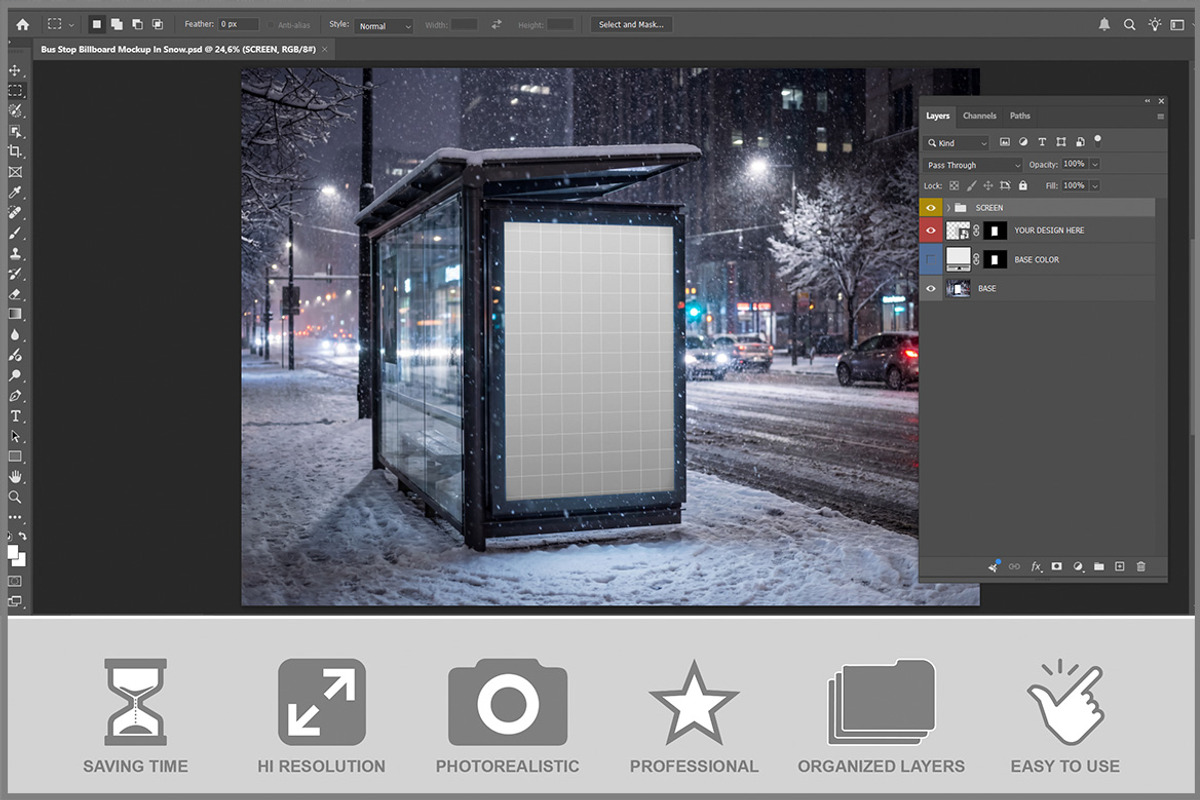Toggle shape layers filter
Viewport: 1200px width, 800px height.
[x=1061, y=143]
